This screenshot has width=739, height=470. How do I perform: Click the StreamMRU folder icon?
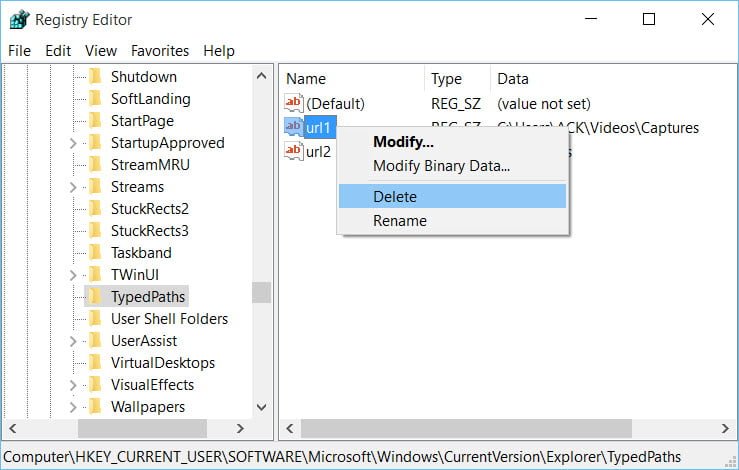pyautogui.click(x=95, y=165)
